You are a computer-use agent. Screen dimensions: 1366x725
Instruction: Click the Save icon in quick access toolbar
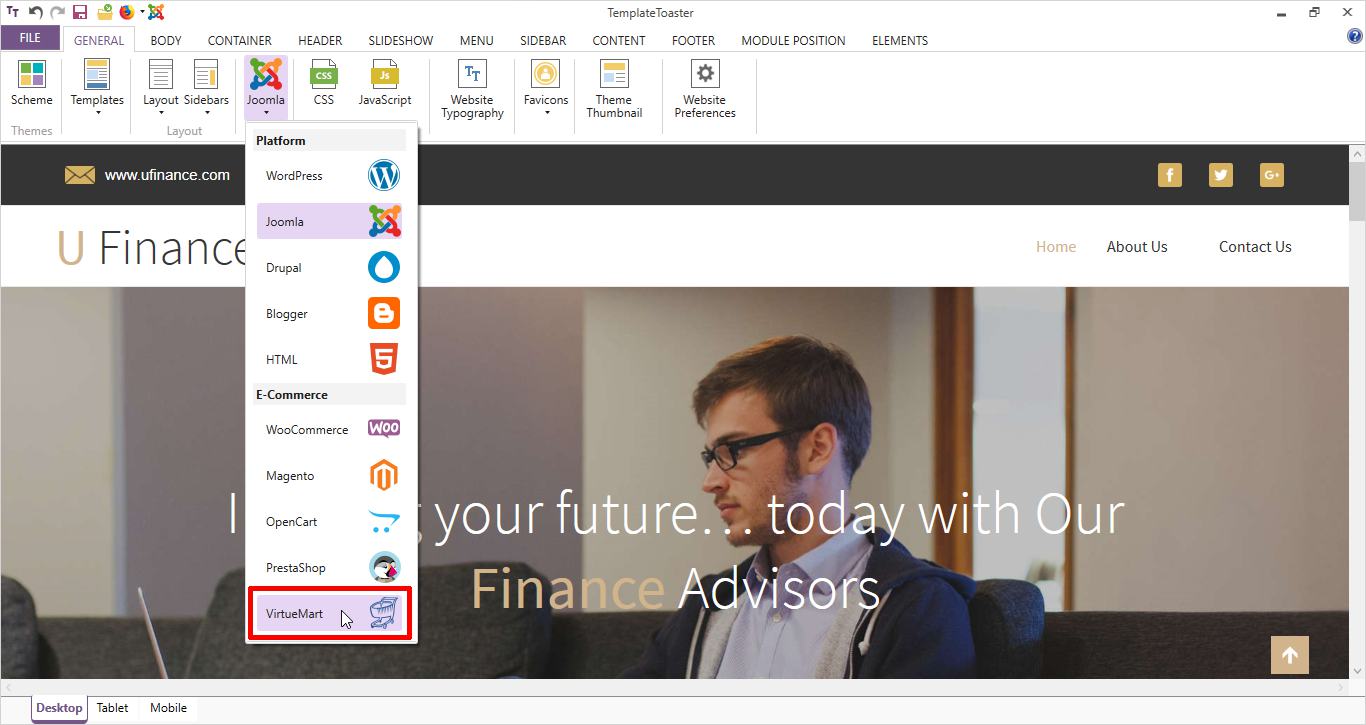[80, 13]
